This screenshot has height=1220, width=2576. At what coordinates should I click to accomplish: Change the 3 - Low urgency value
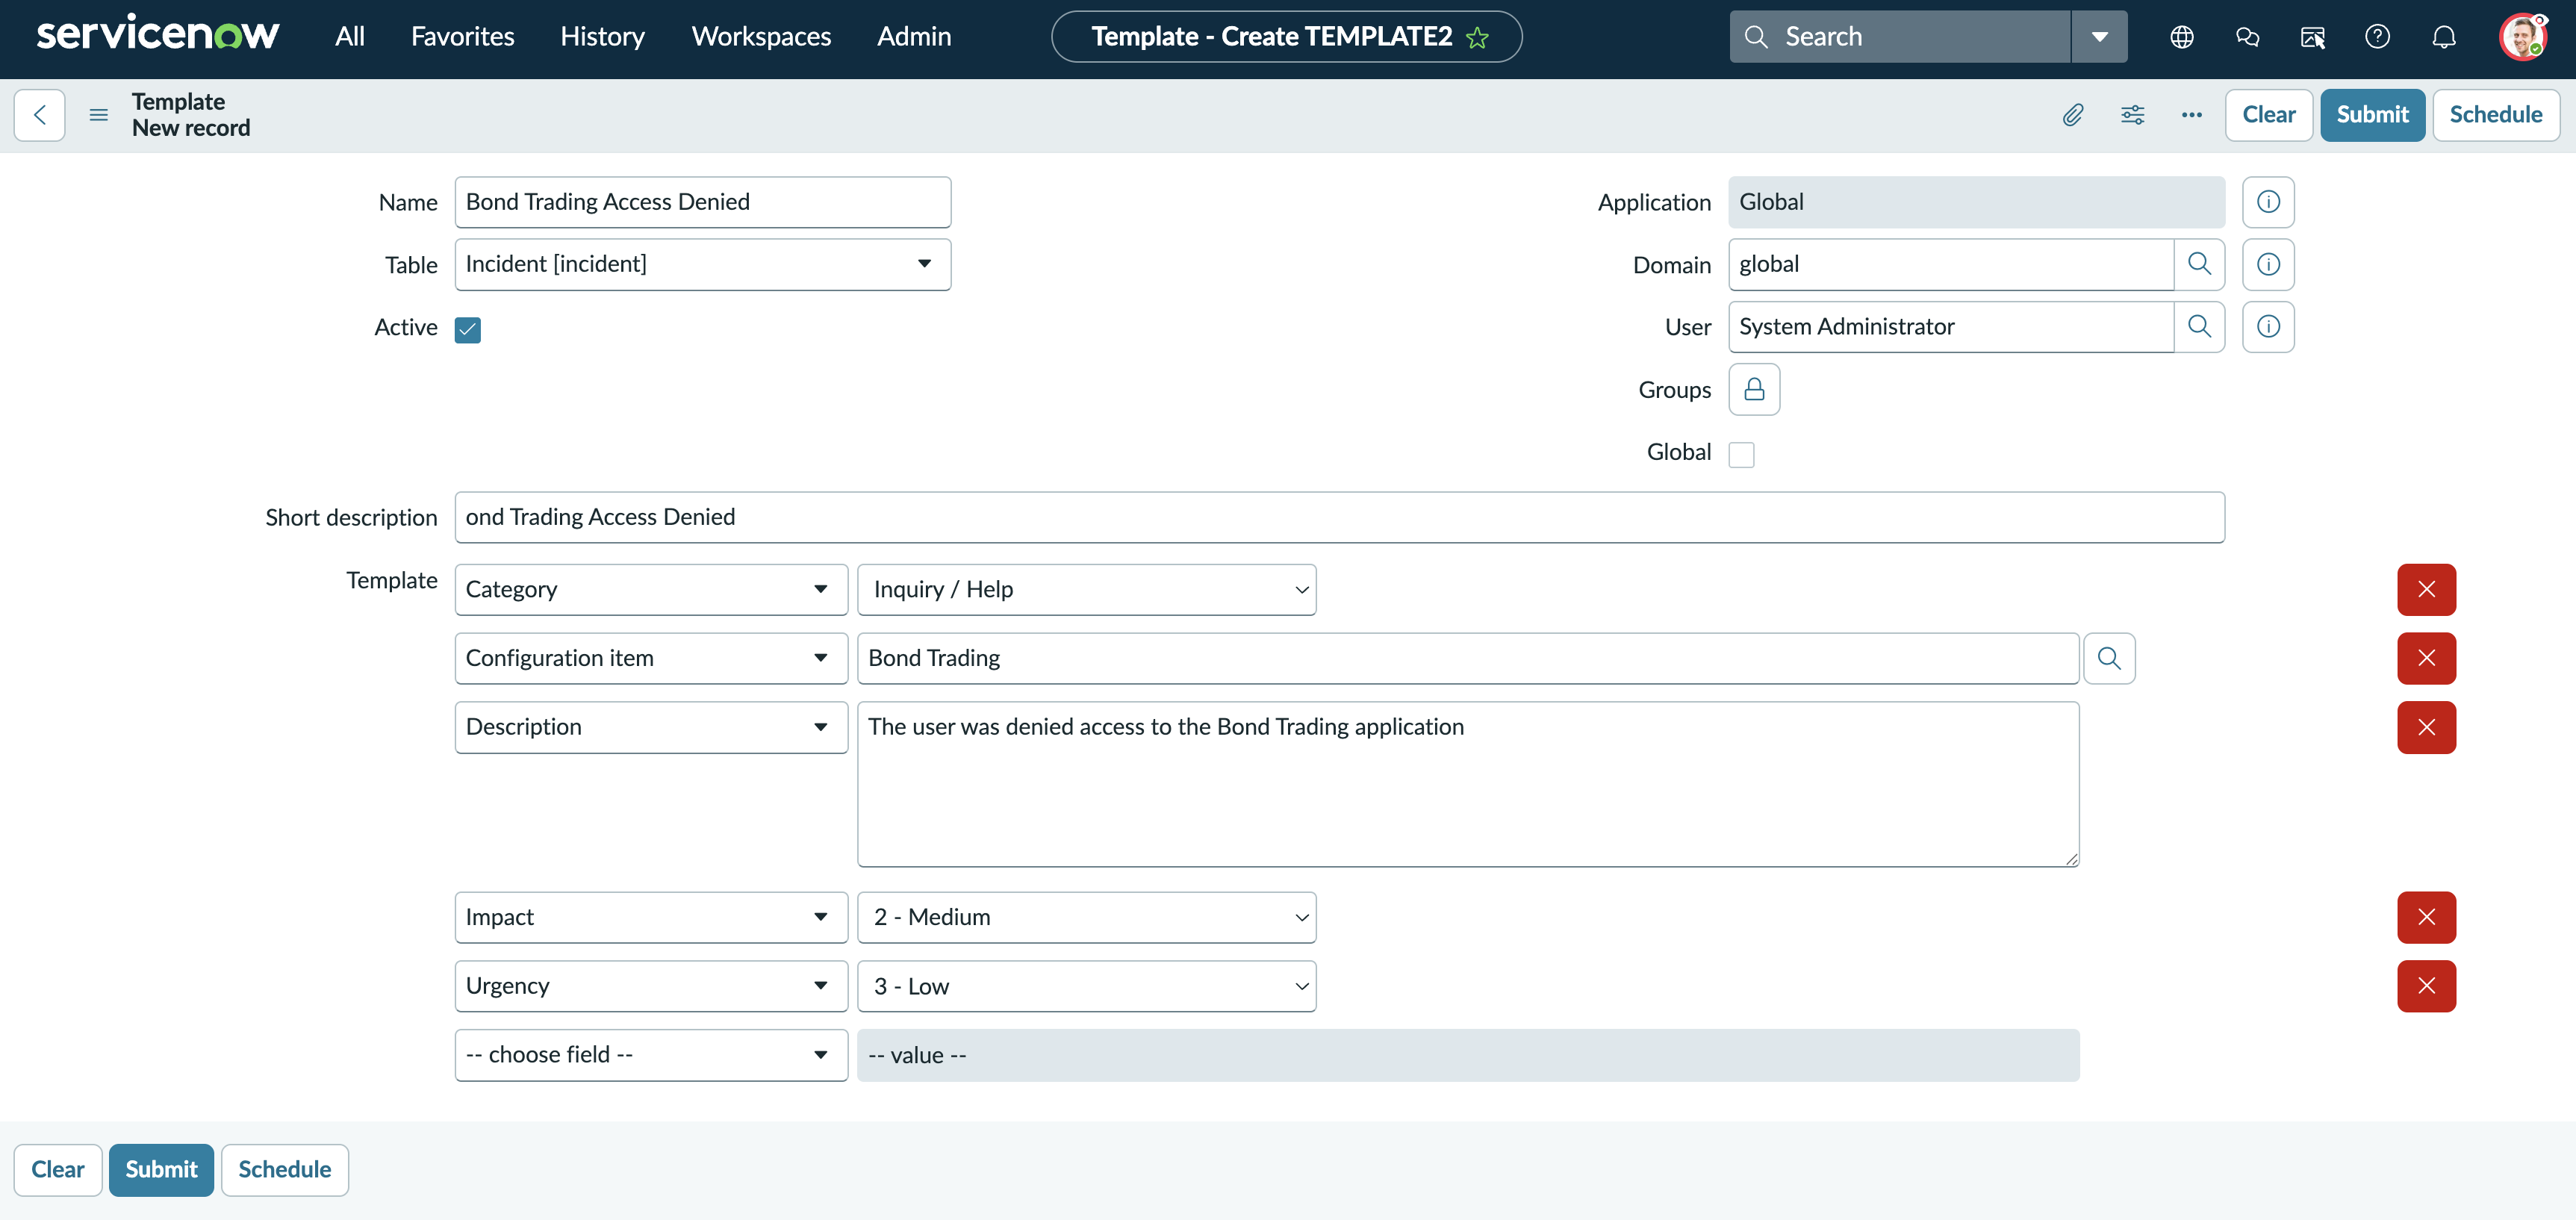point(1086,986)
